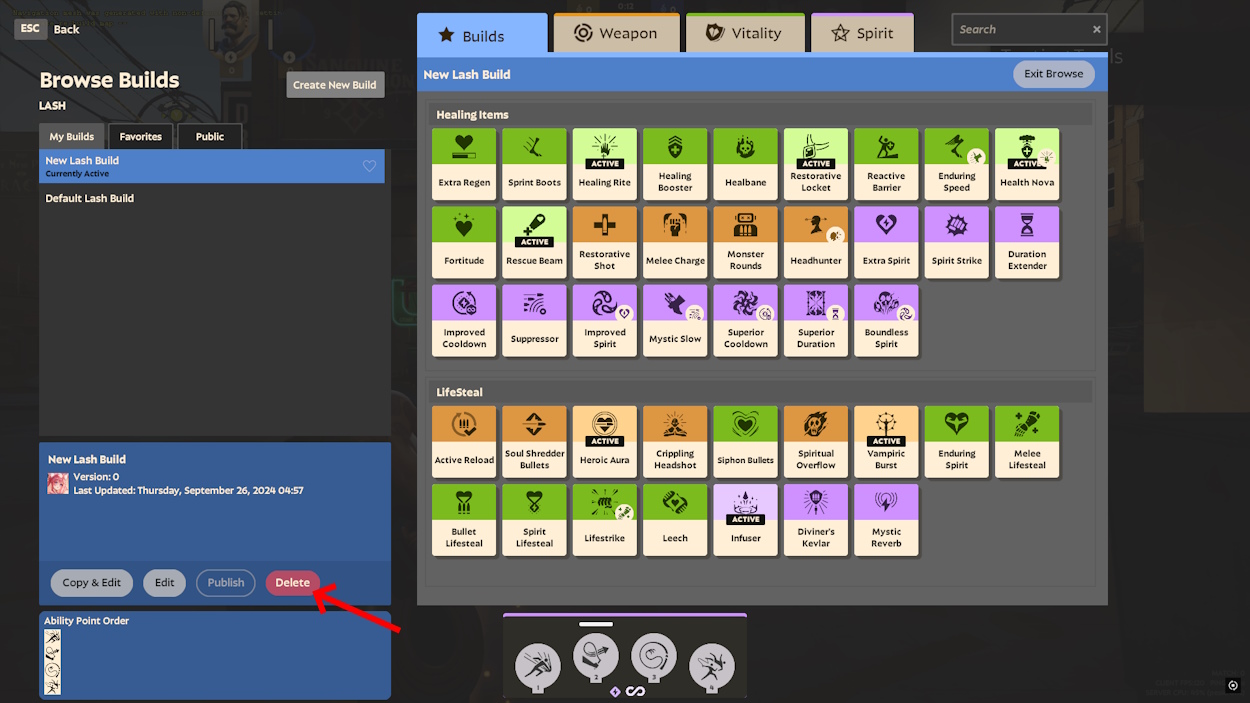Select the Spirit Strike item
1250x703 pixels.
[957, 242]
